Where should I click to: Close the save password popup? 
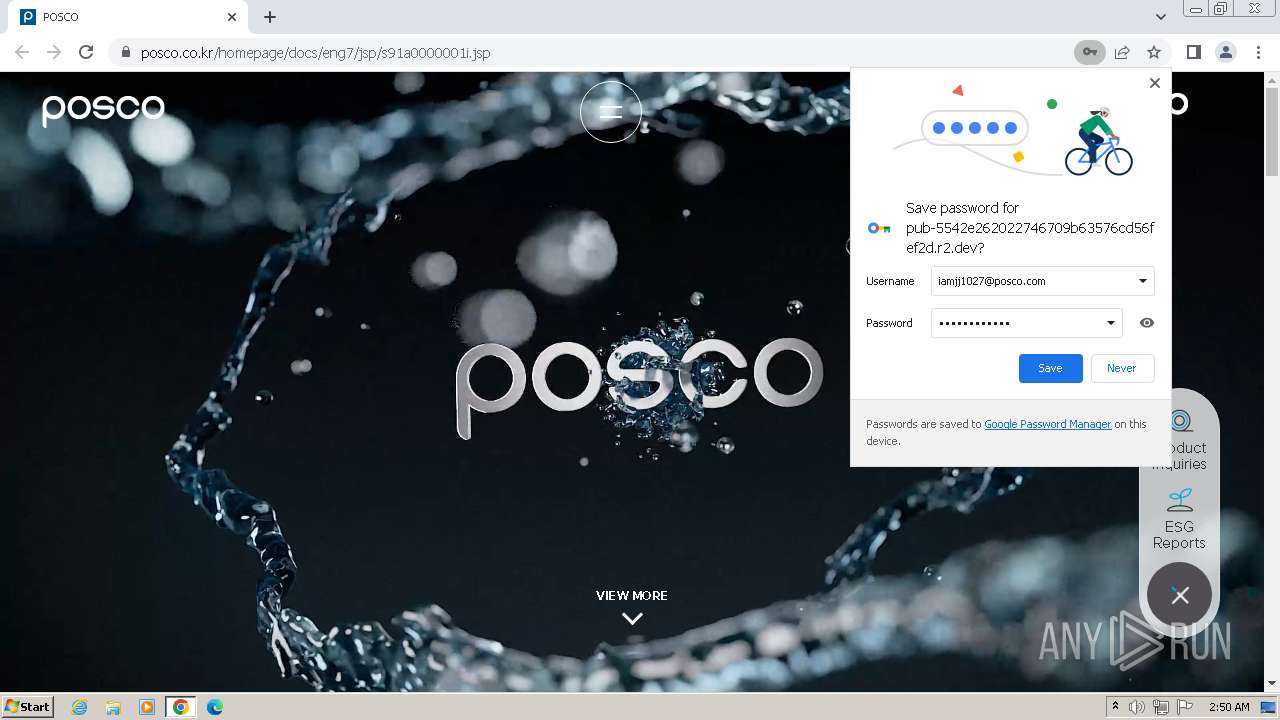[x=1155, y=83]
